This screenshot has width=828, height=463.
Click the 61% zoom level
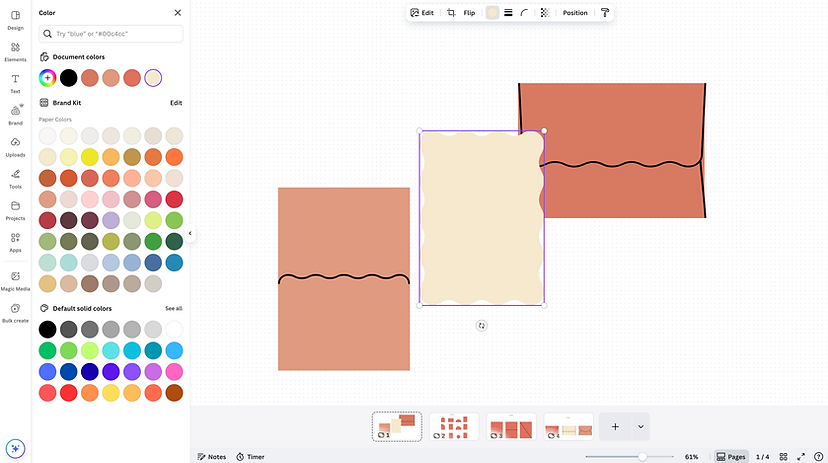tap(691, 457)
